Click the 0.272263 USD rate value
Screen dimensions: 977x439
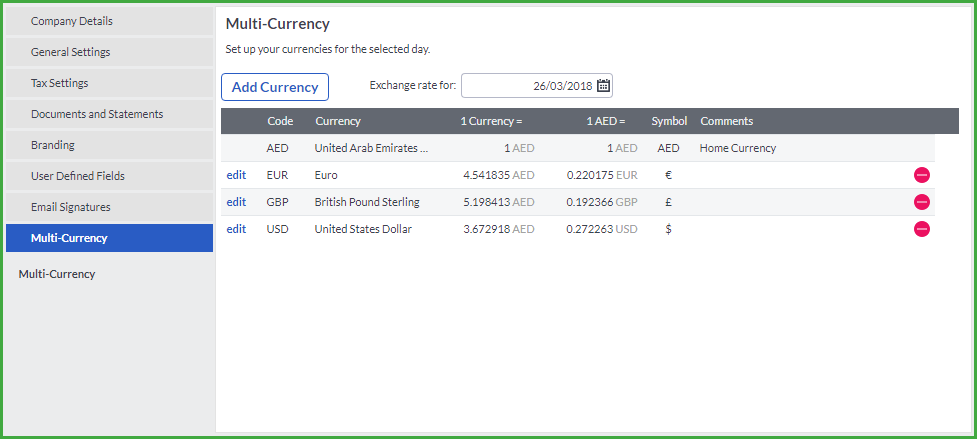pyautogui.click(x=602, y=229)
